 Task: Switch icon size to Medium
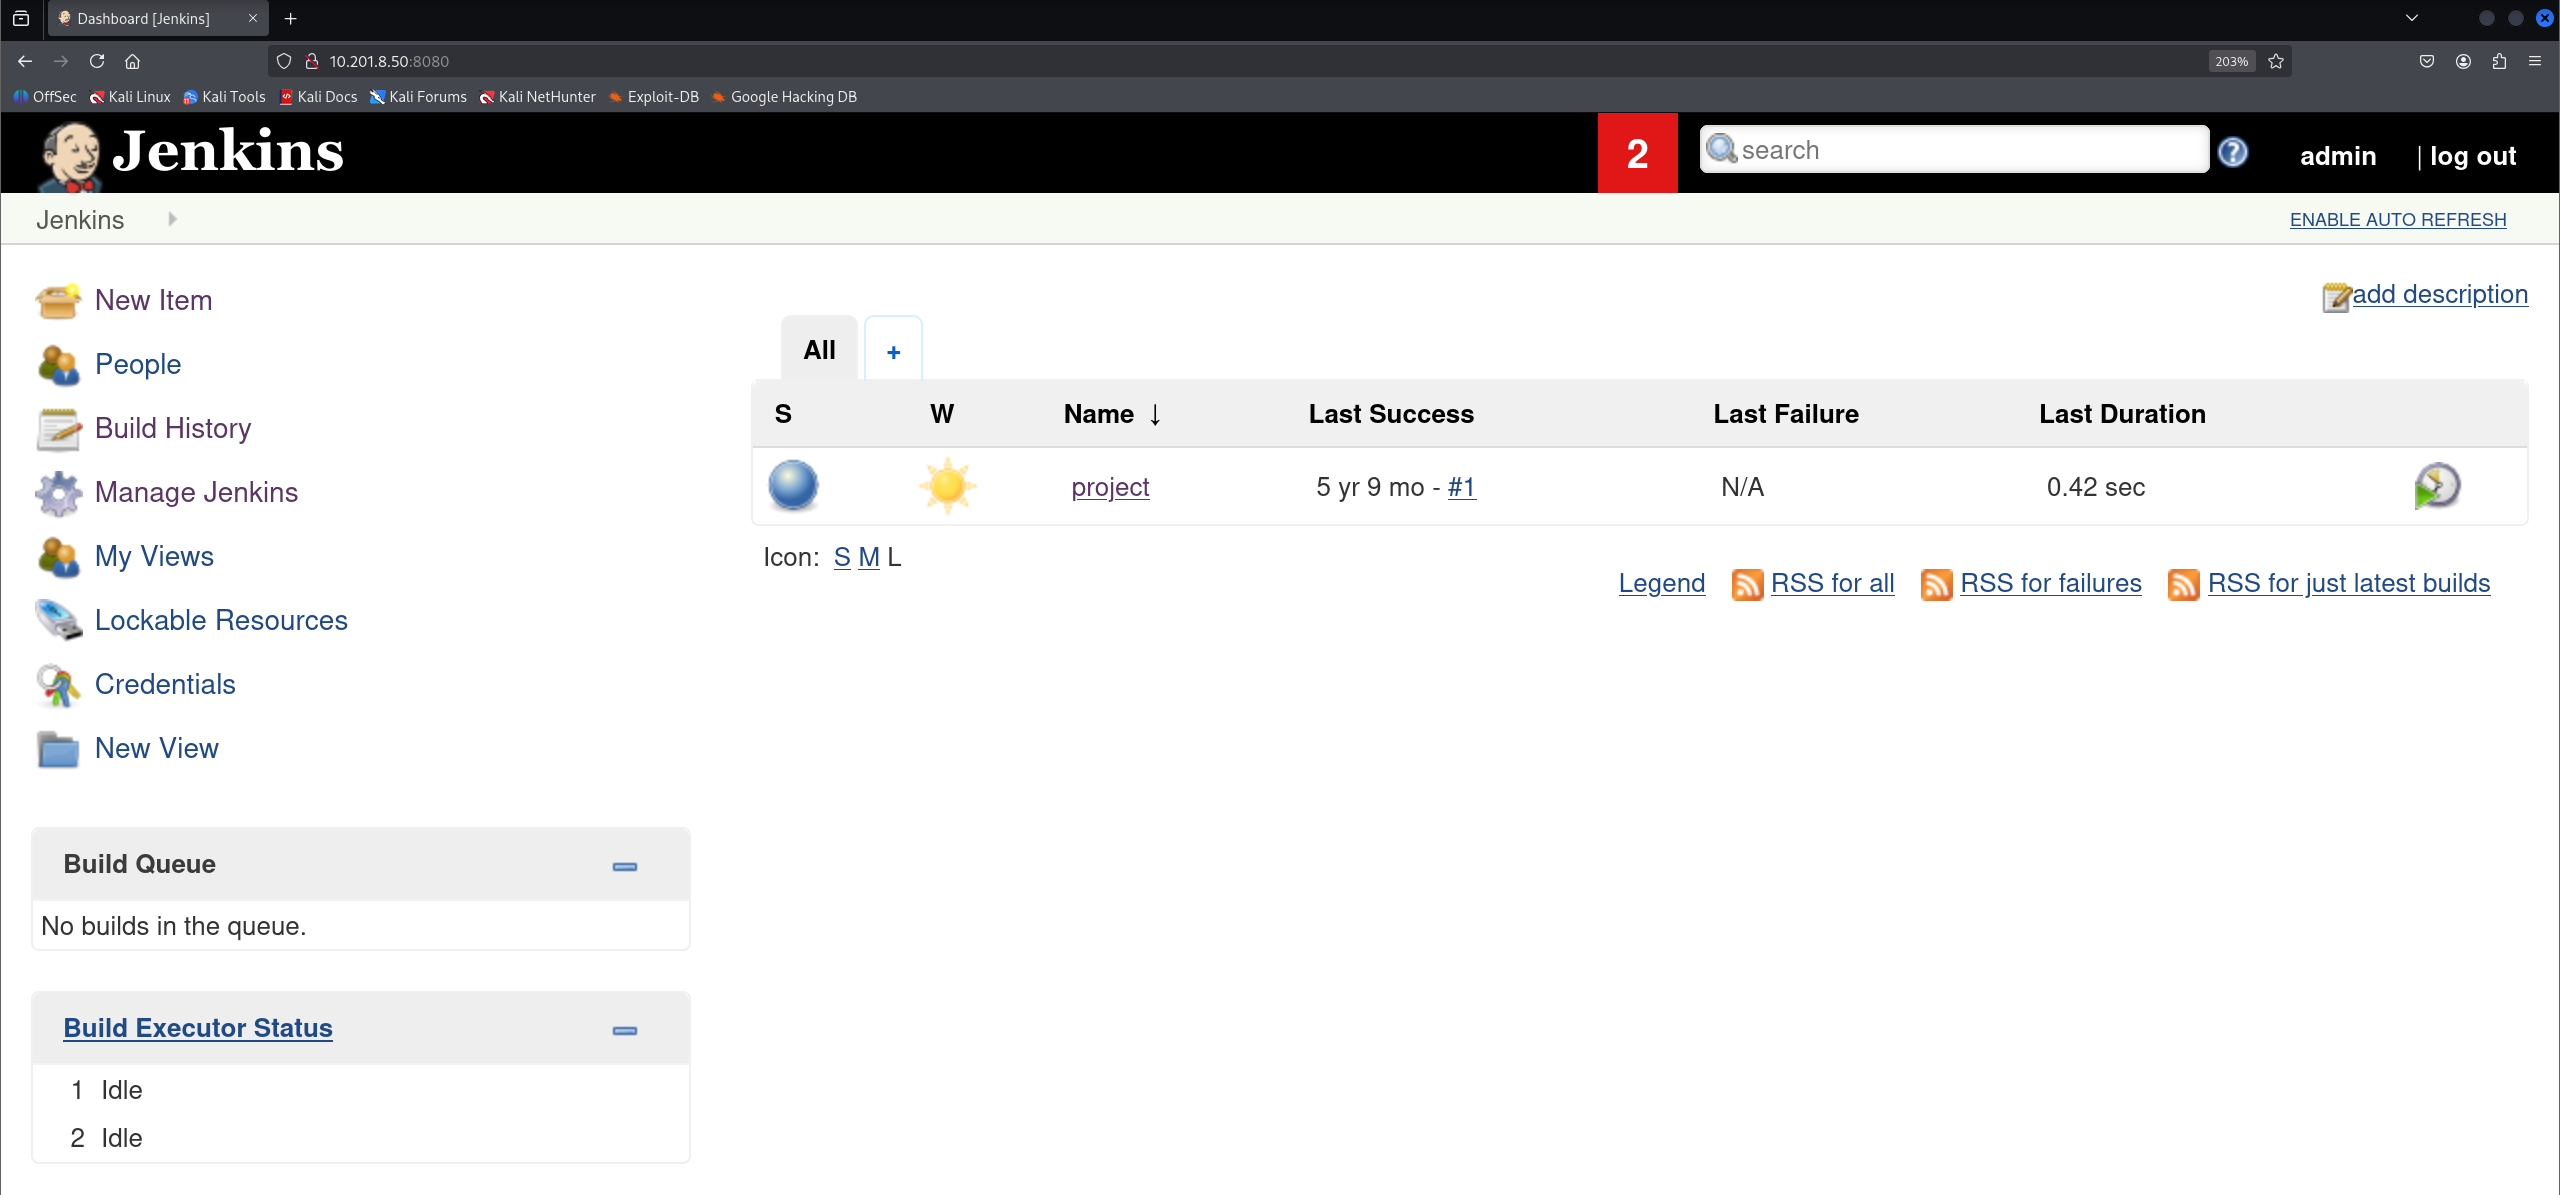tap(868, 557)
